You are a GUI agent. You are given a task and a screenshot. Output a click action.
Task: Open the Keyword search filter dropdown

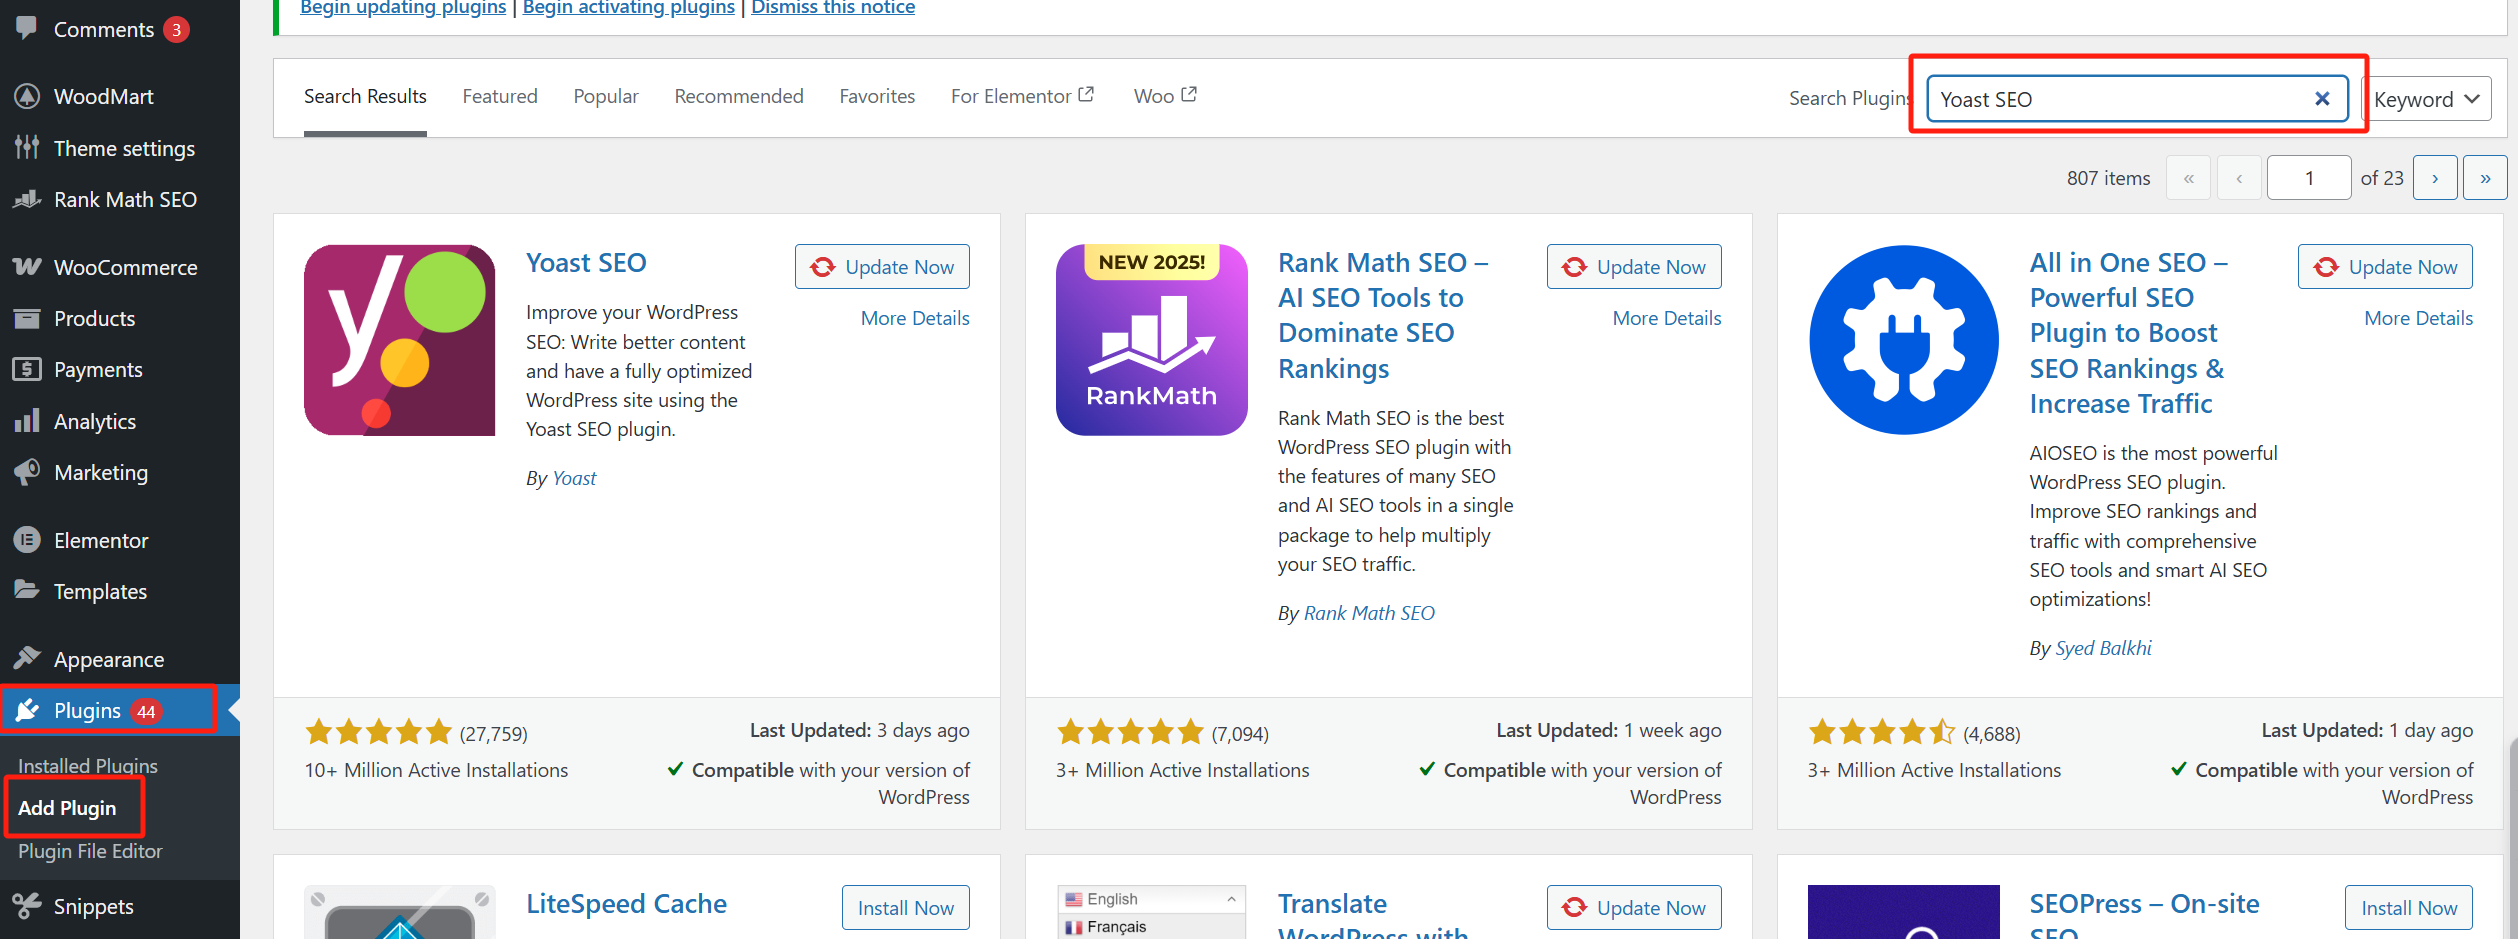pyautogui.click(x=2426, y=98)
